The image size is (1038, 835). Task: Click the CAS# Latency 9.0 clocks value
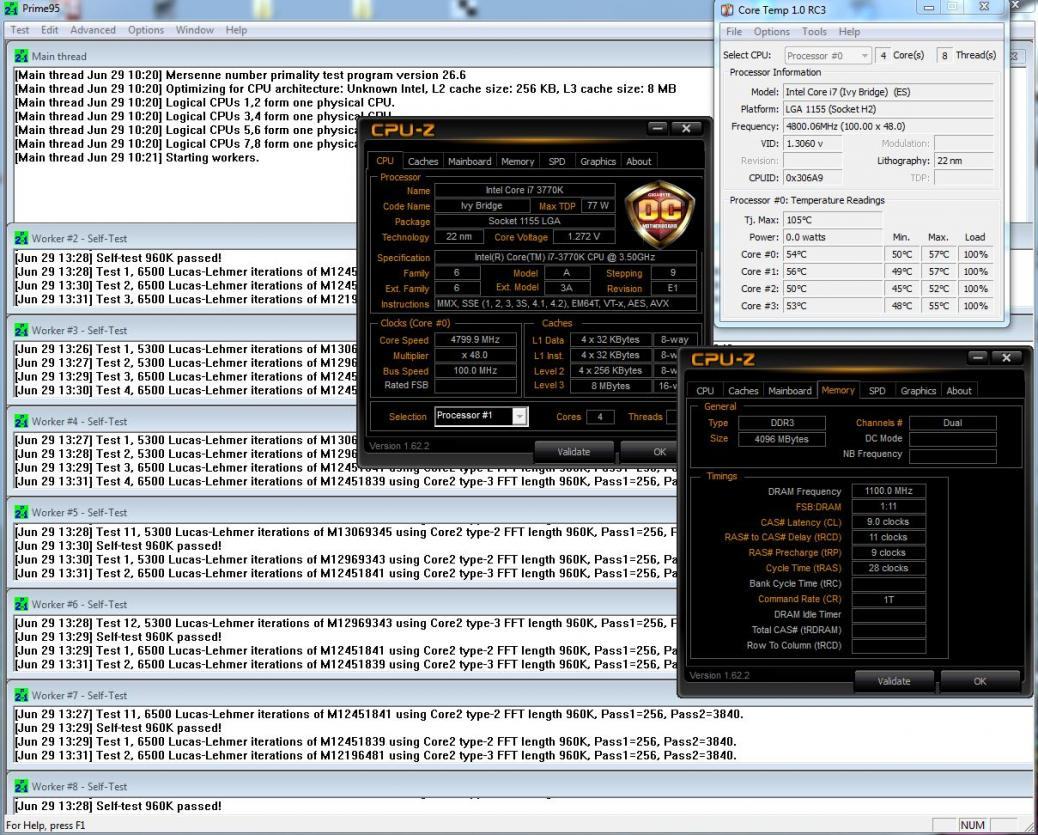coord(888,522)
